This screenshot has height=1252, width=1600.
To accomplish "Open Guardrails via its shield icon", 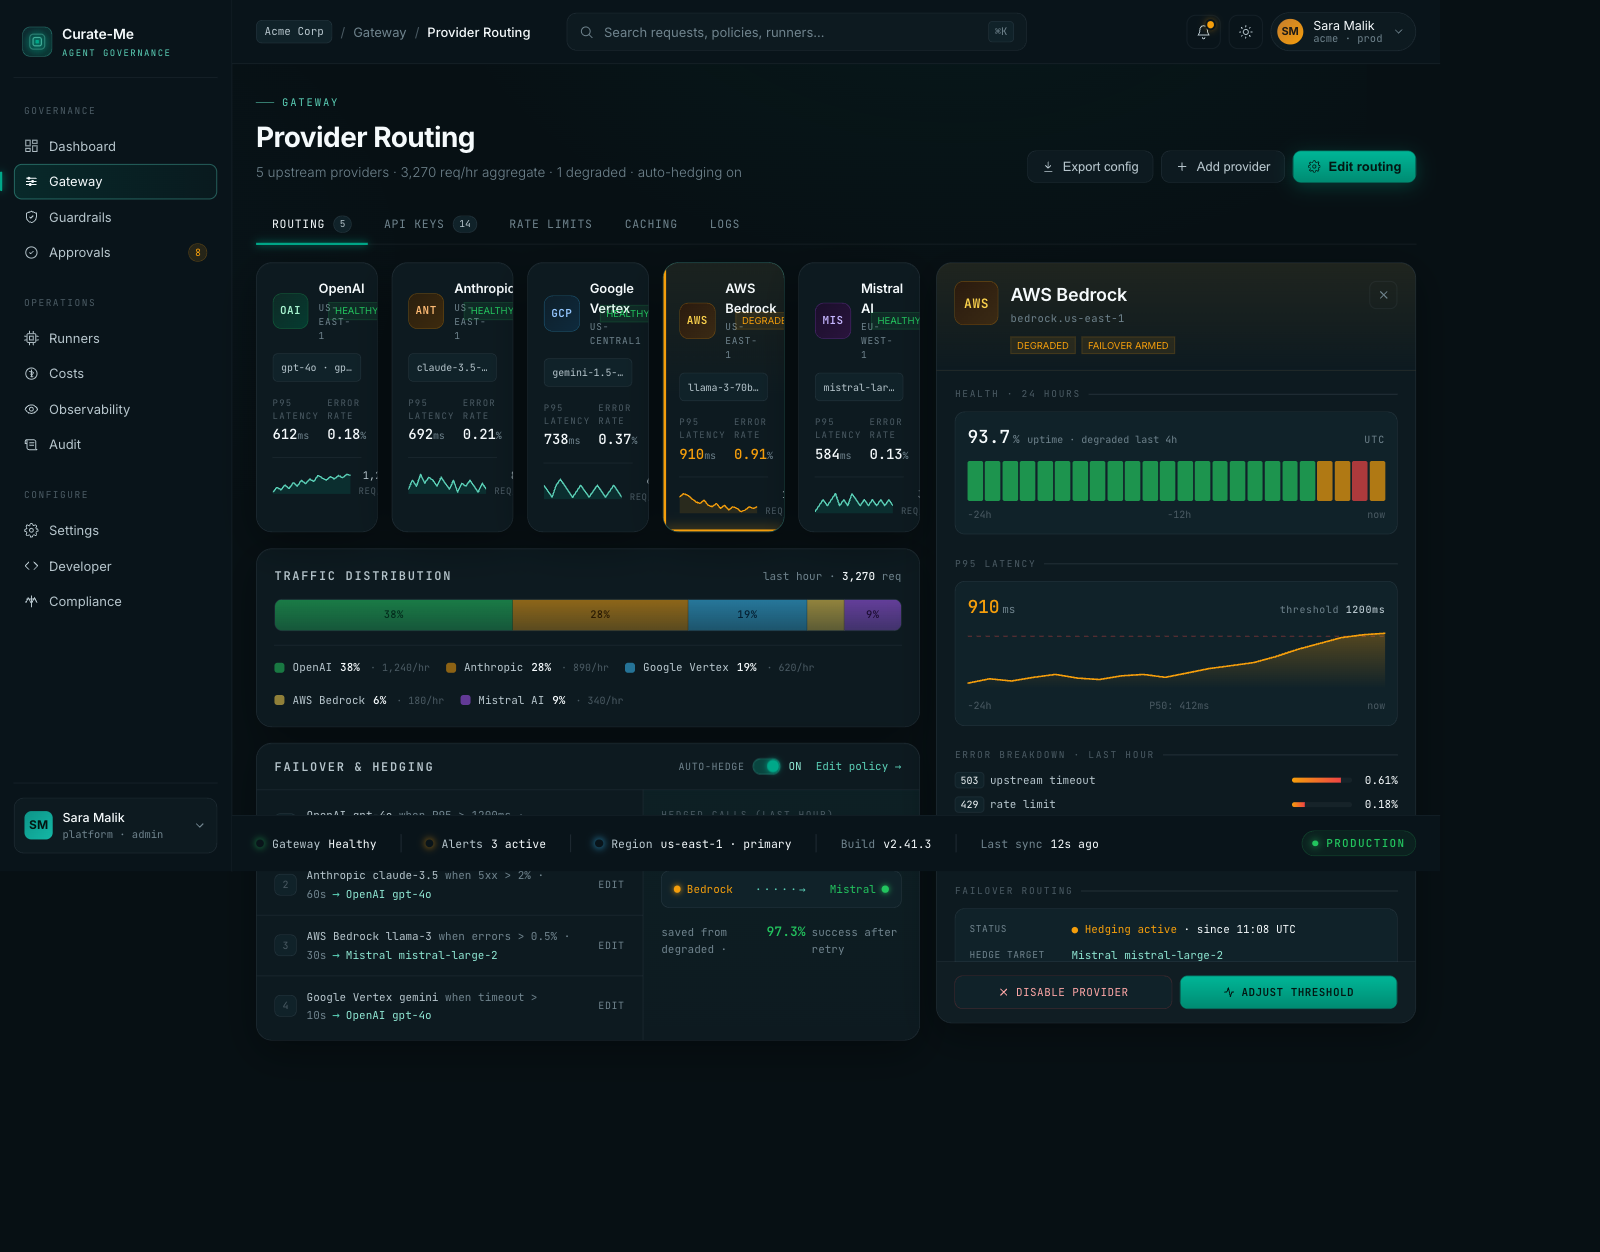I will click(31, 217).
